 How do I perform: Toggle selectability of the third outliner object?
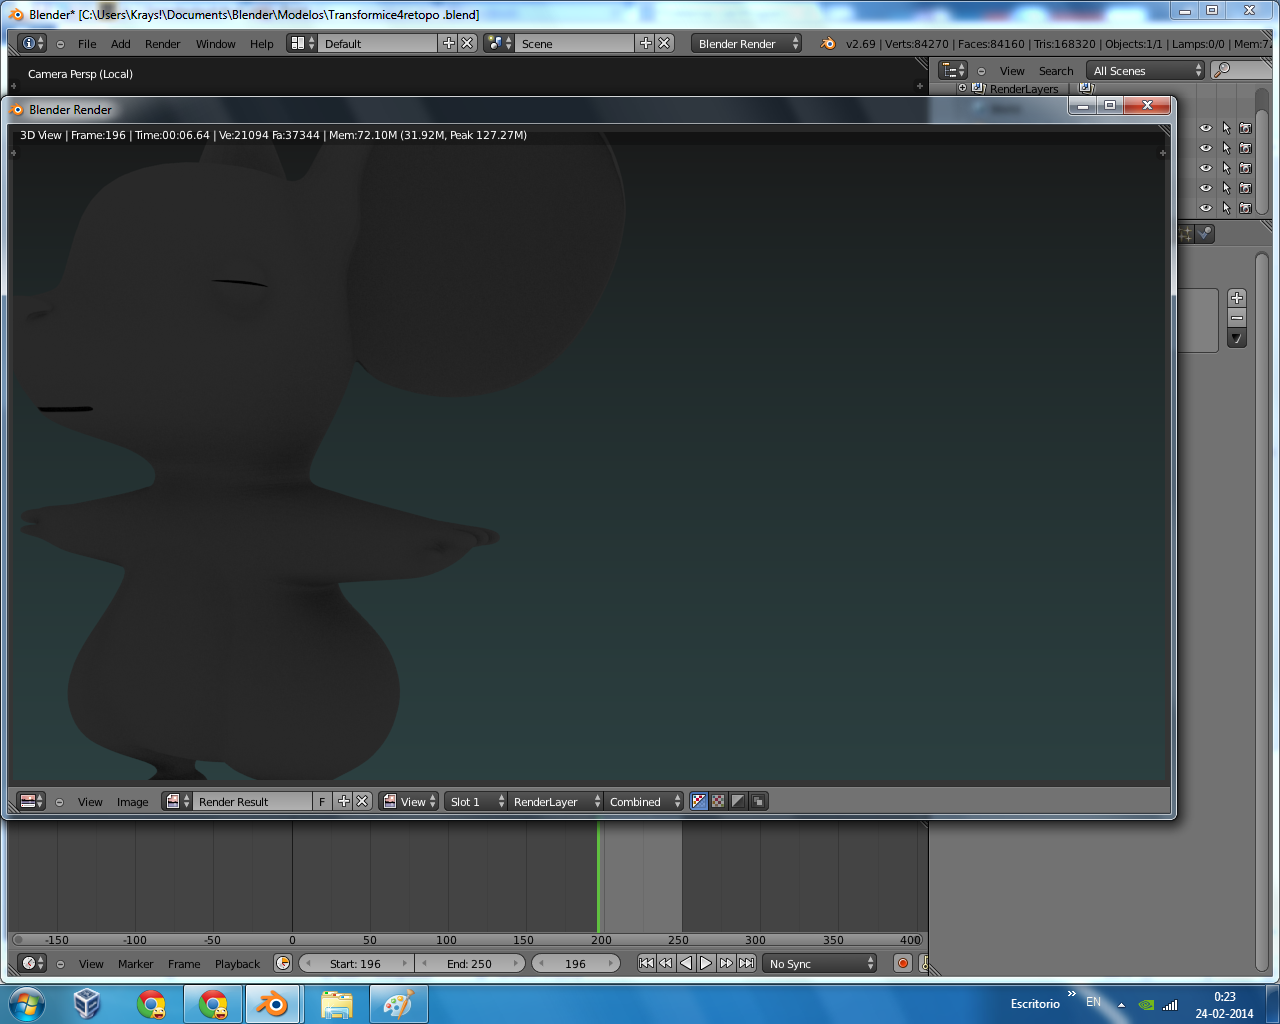coord(1226,168)
